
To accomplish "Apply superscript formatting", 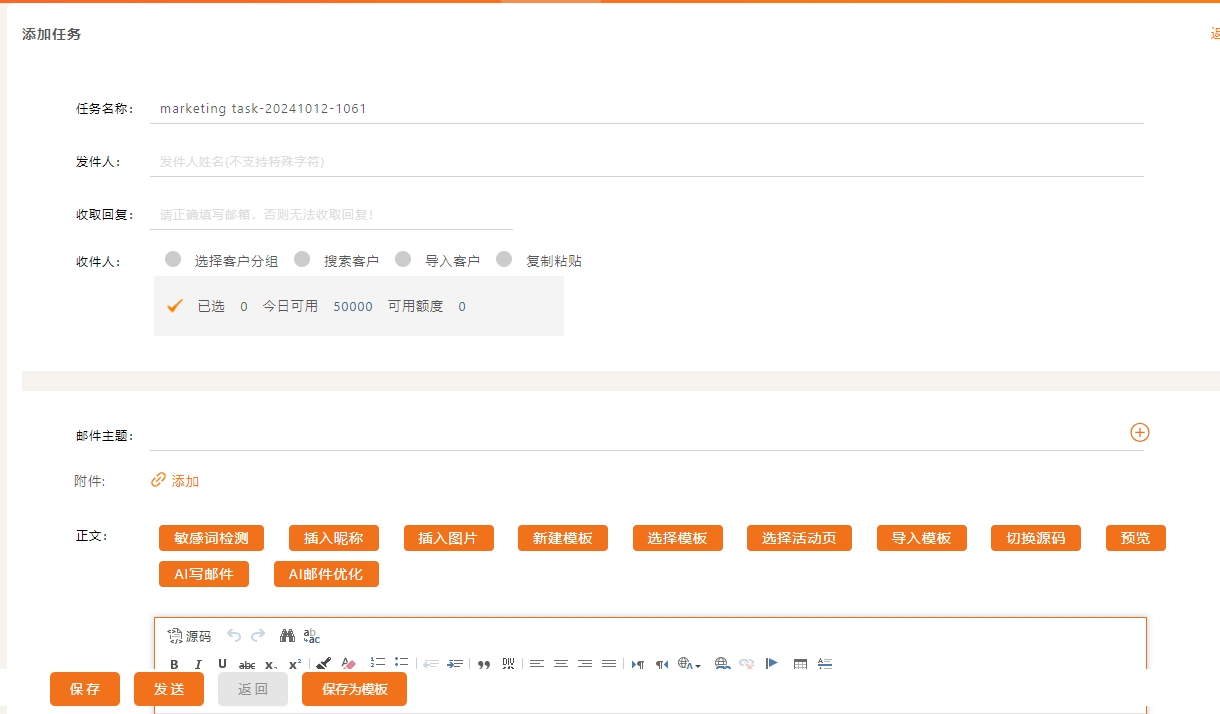I will [x=295, y=664].
